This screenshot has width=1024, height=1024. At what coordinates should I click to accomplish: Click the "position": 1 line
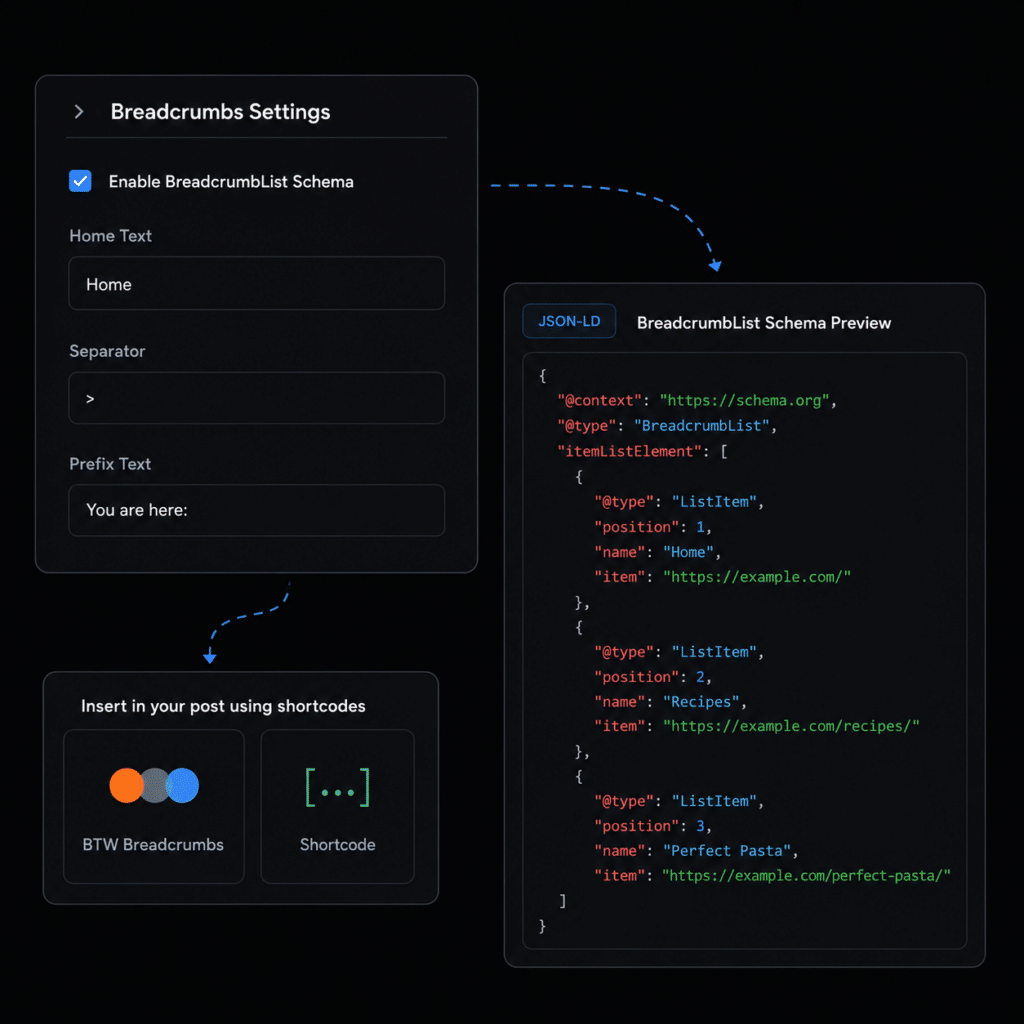point(652,527)
